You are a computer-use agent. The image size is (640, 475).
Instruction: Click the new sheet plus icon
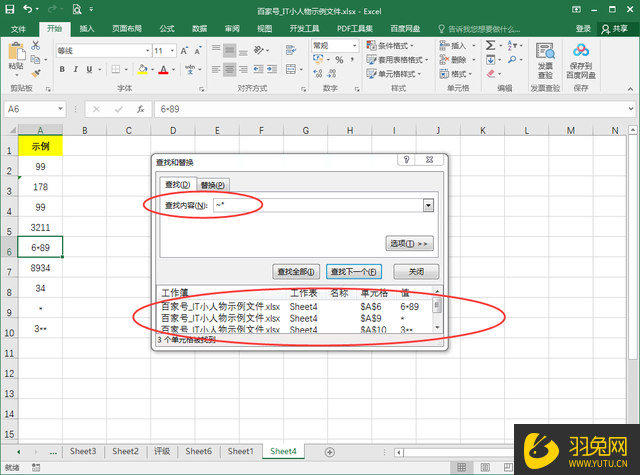click(x=330, y=452)
